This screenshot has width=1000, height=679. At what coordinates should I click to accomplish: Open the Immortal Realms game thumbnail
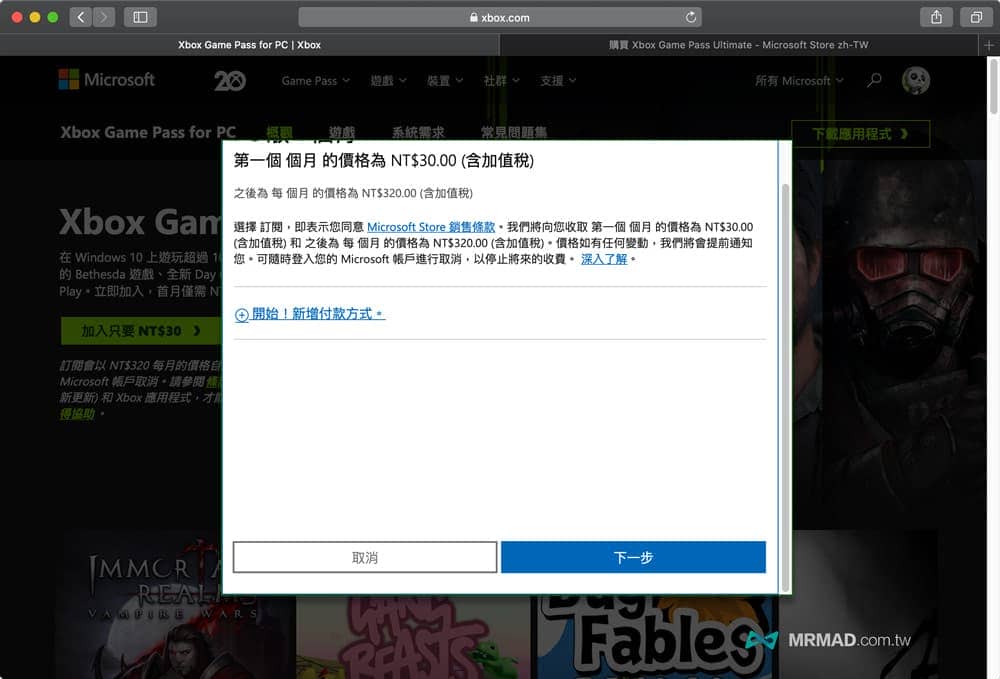173,604
